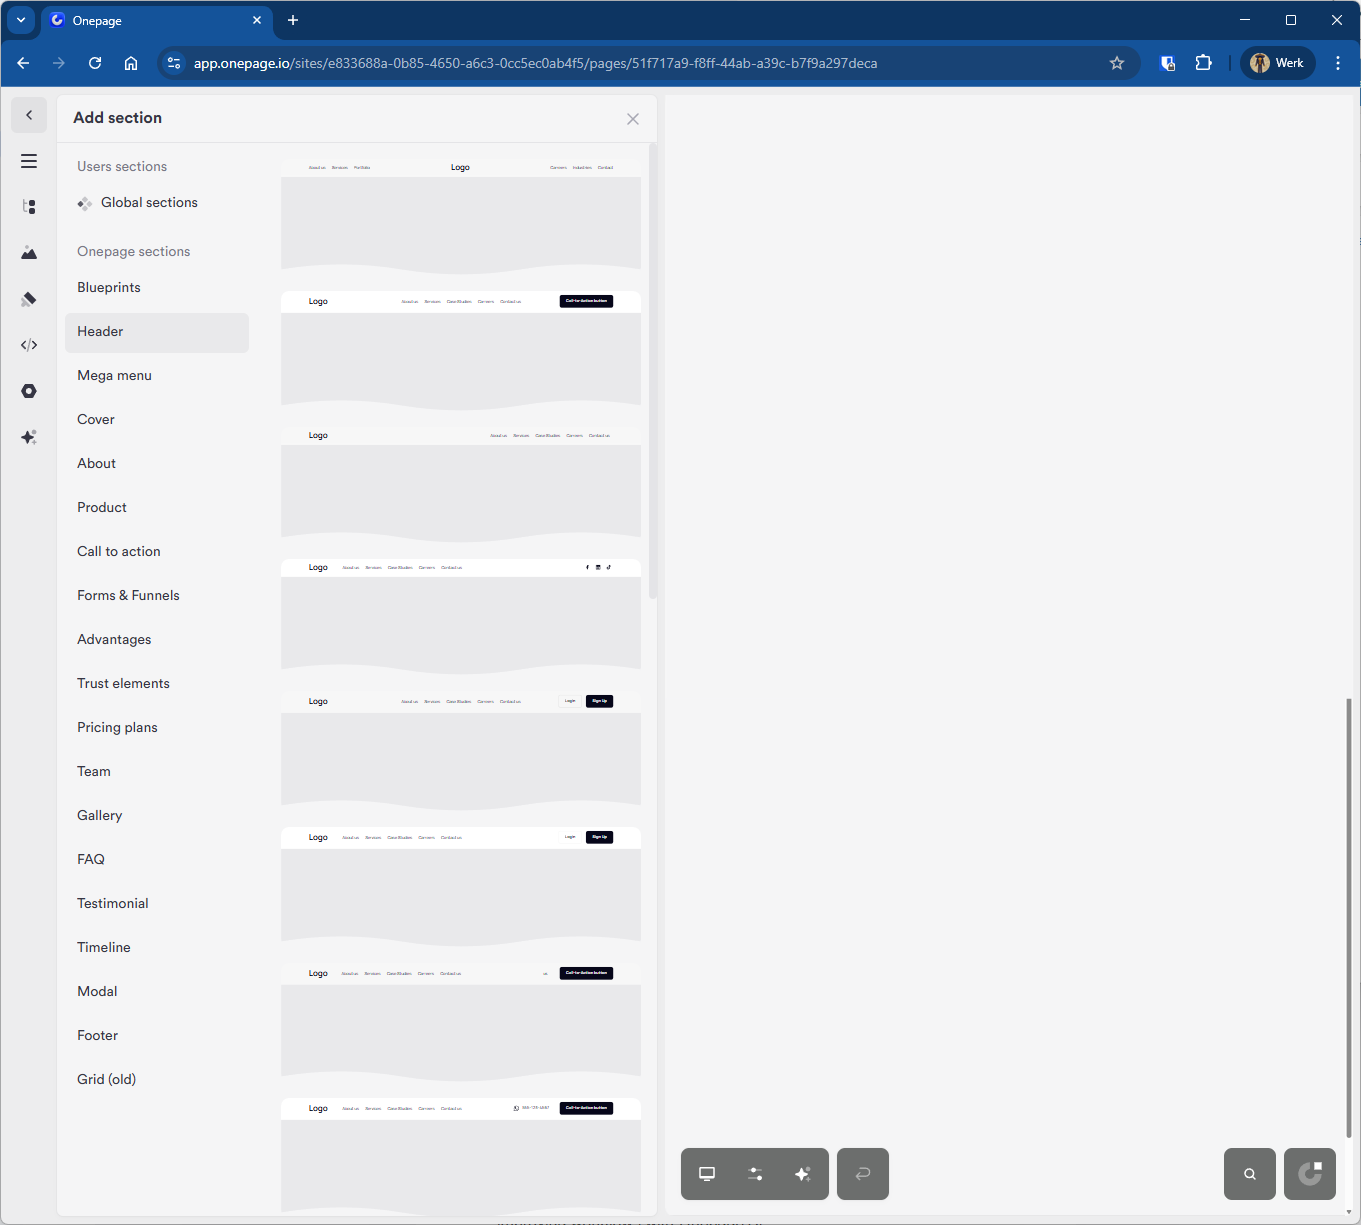Open the custom code icon in sidebar
Viewport: 1361px width, 1225px height.
pyautogui.click(x=29, y=345)
